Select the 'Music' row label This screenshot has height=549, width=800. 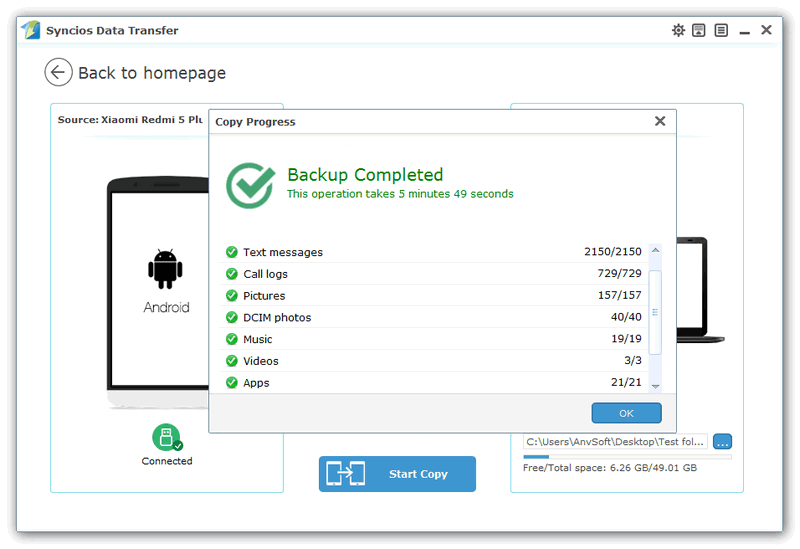(258, 339)
